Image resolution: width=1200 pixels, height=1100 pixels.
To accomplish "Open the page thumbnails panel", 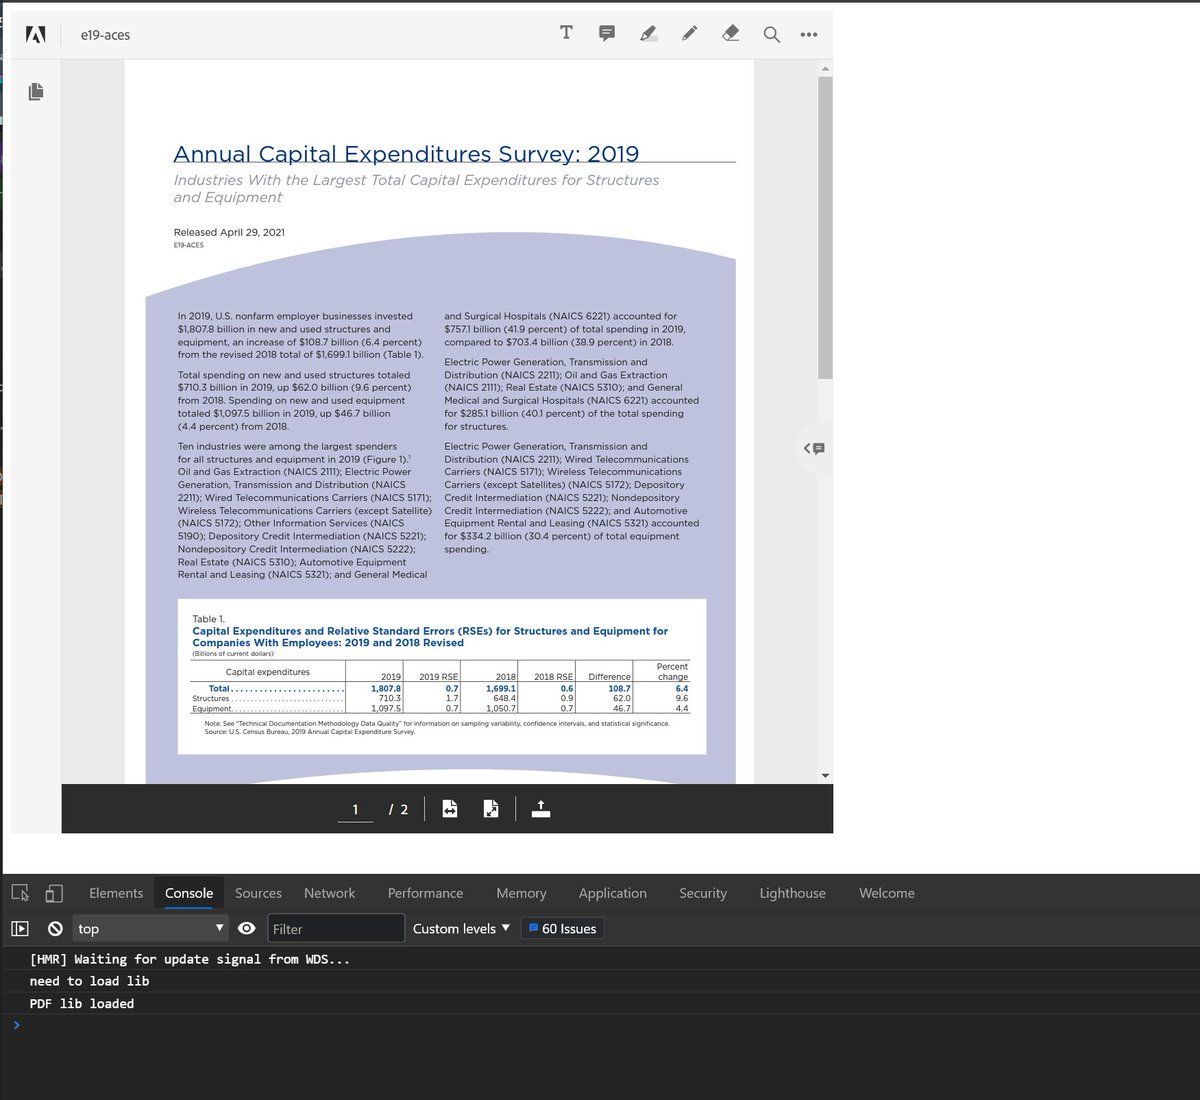I will click(36, 92).
